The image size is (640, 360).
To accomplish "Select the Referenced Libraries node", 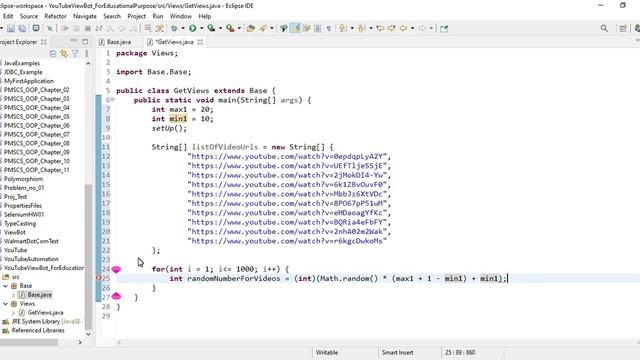I will coord(38,330).
